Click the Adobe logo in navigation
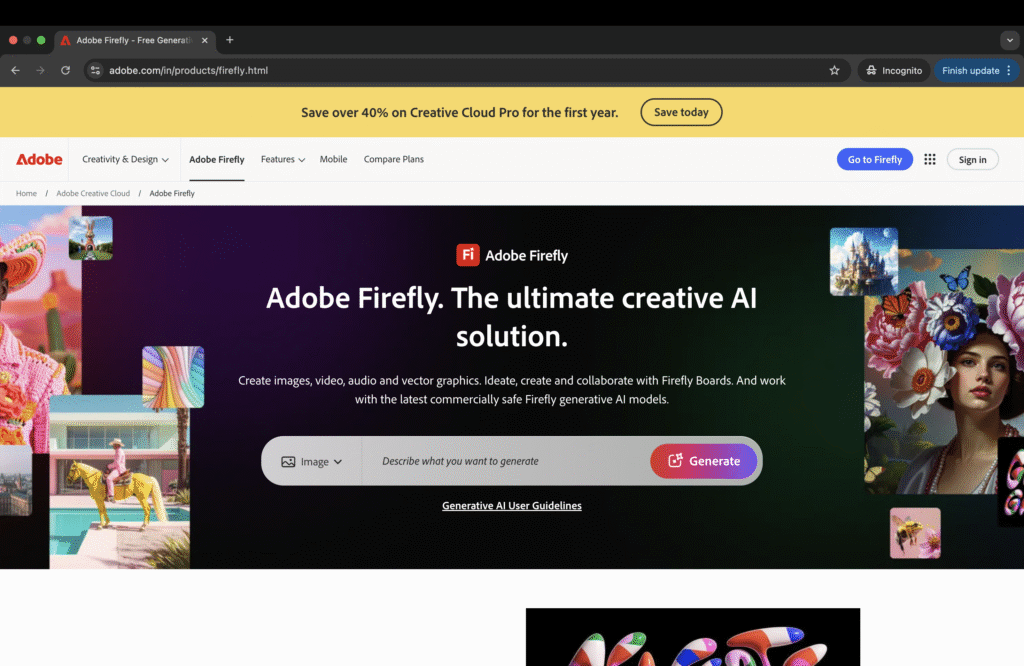The image size is (1024, 666). pos(39,159)
